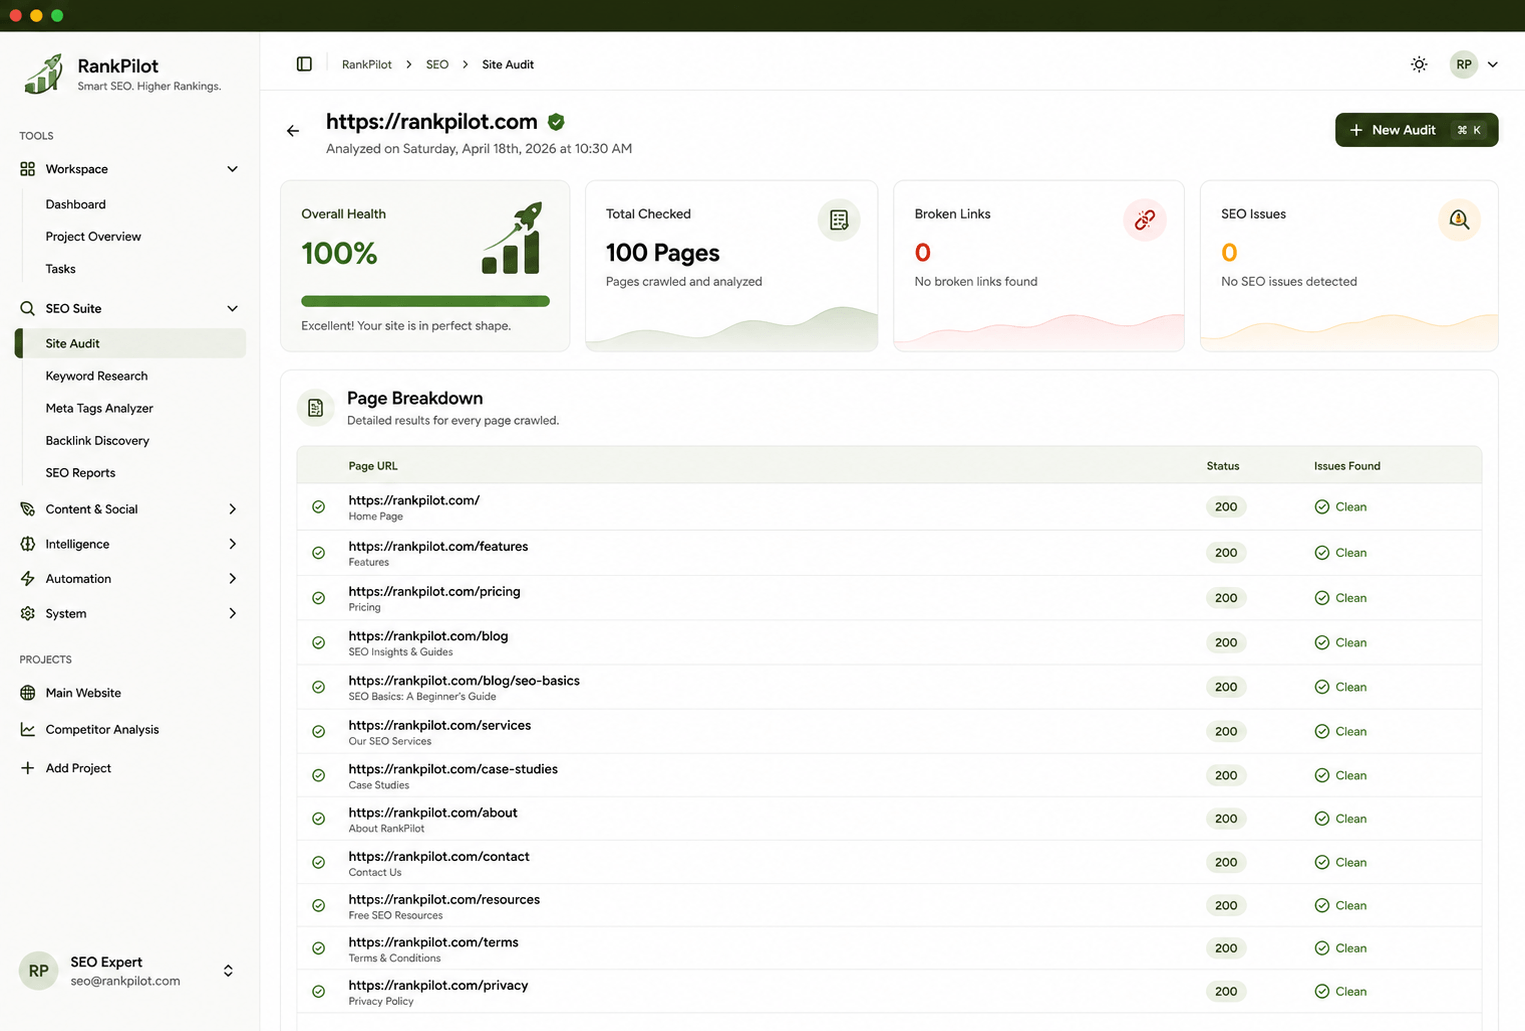1525x1031 pixels.
Task: Toggle check circle for Home Page row
Action: coord(318,507)
